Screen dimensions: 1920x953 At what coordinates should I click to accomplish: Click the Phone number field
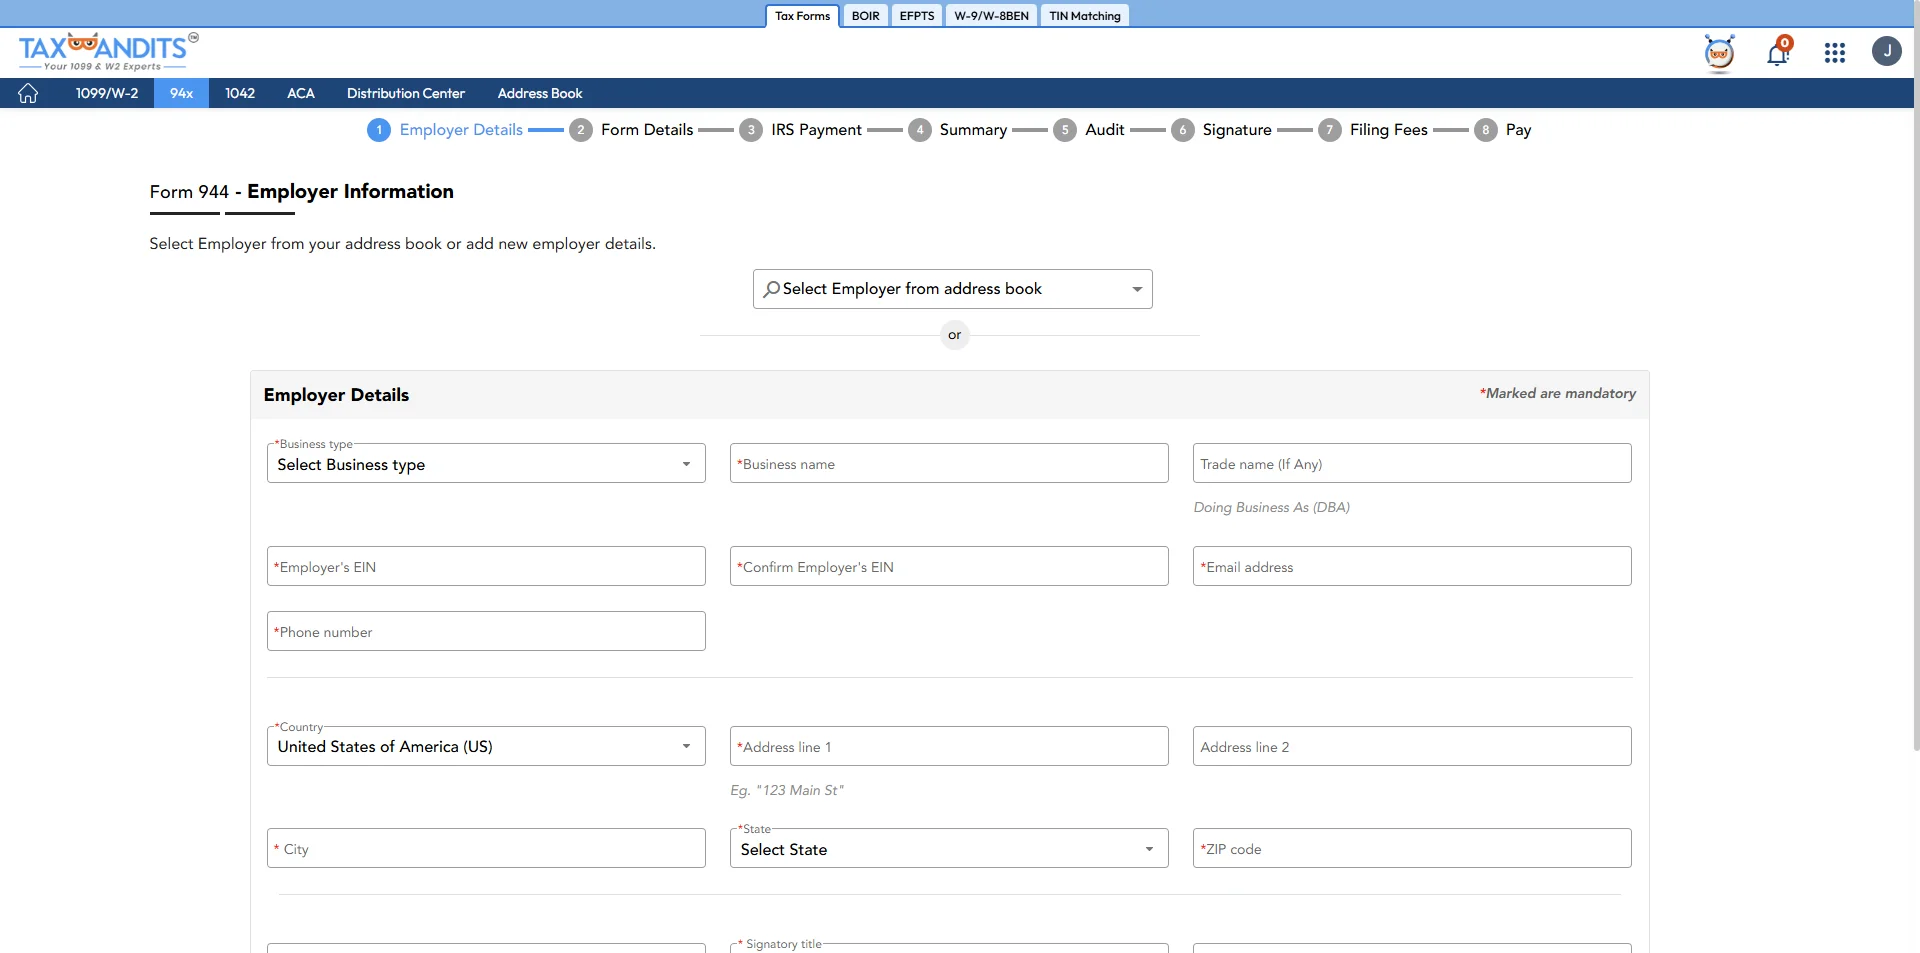[486, 631]
